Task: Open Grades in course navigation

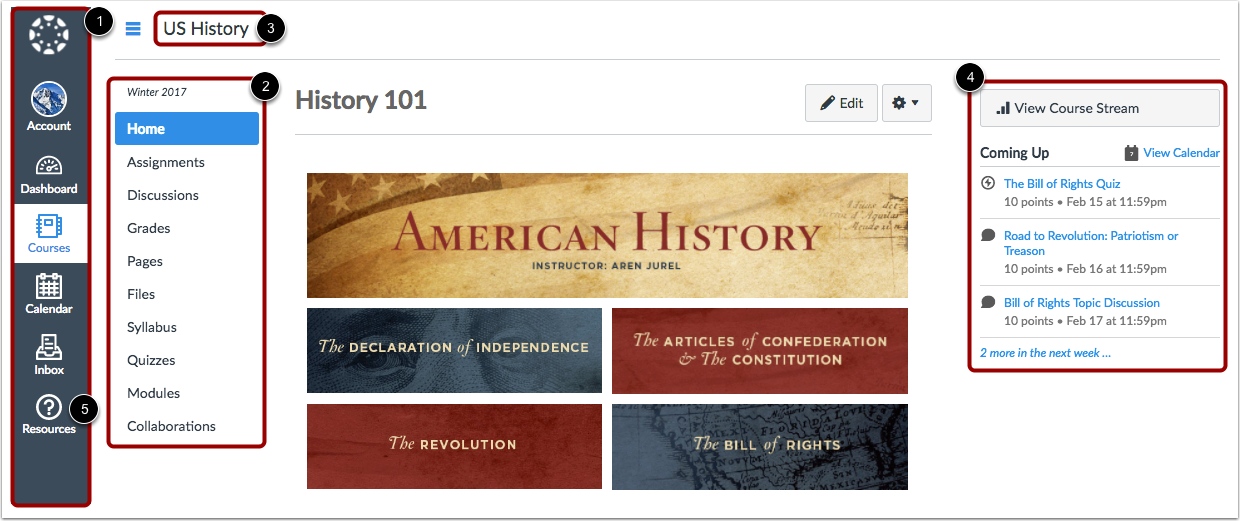Action: click(149, 228)
